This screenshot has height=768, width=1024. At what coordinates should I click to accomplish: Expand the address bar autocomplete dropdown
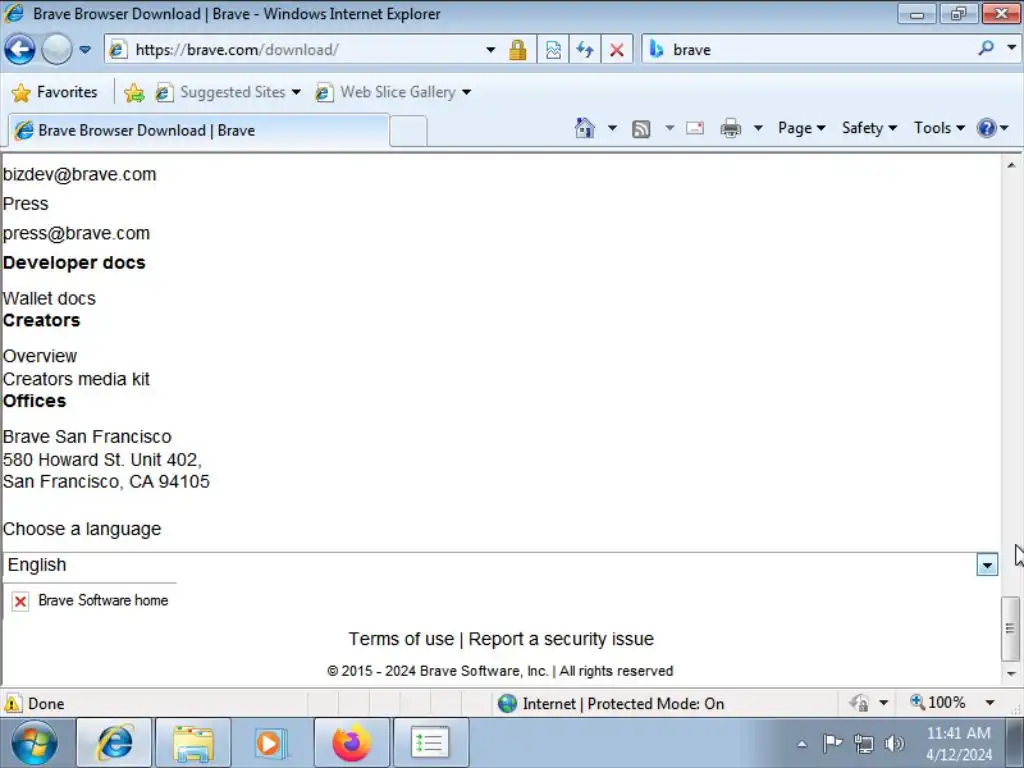click(x=490, y=50)
